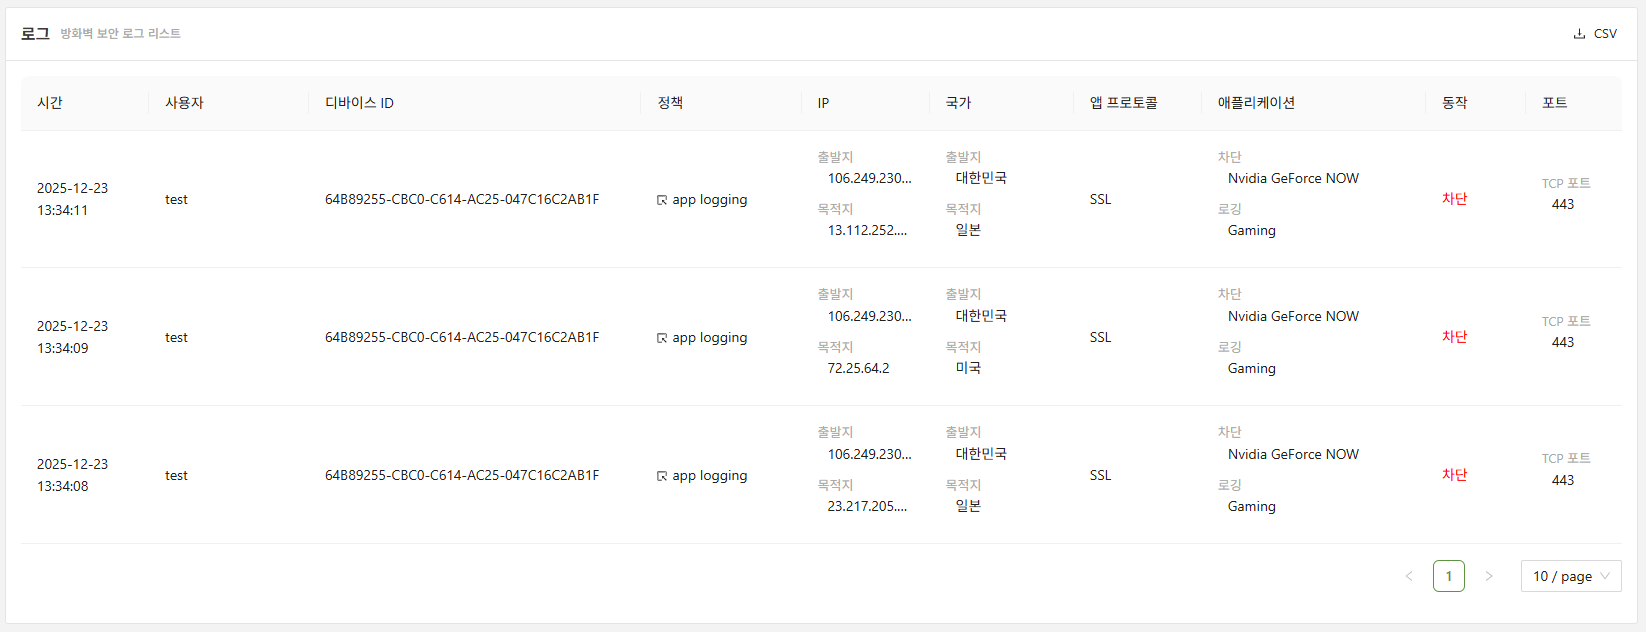This screenshot has width=1646, height=632.
Task: Click the CSV download icon
Action: pos(1579,34)
